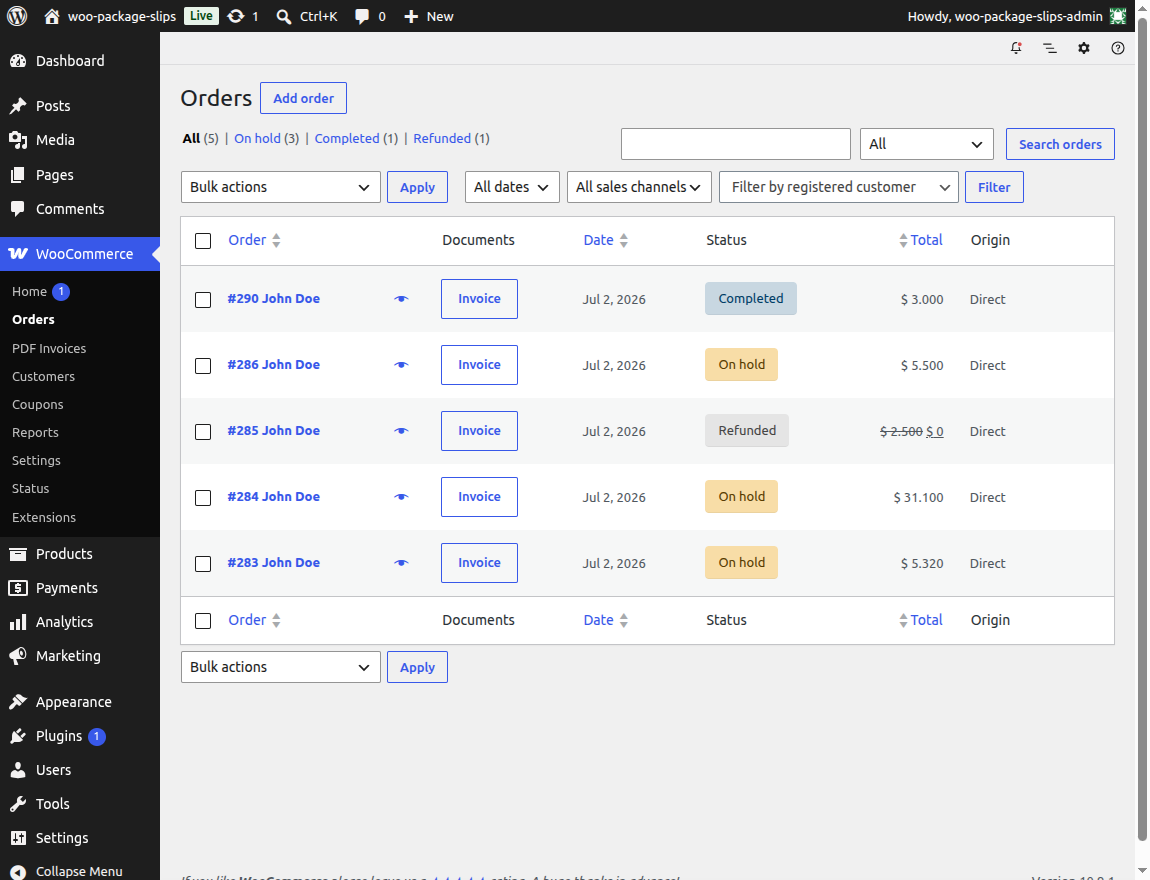Click the Marketing megaphone icon
The height and width of the screenshot is (880, 1150).
point(18,656)
